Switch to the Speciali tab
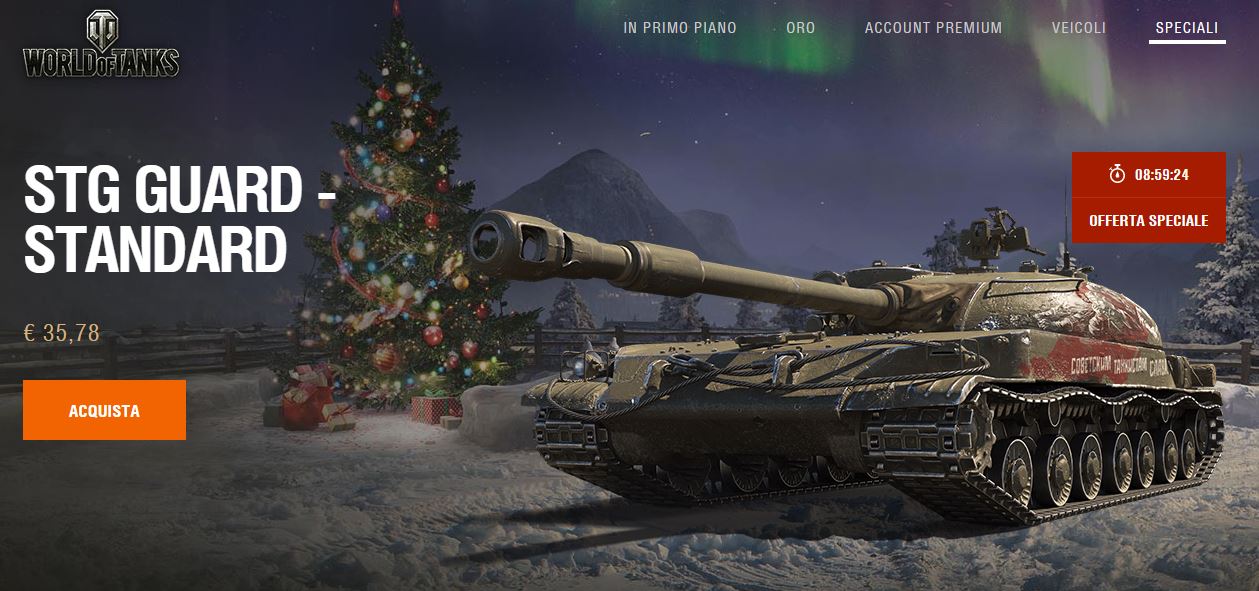Image resolution: width=1259 pixels, height=591 pixels. coord(1187,28)
